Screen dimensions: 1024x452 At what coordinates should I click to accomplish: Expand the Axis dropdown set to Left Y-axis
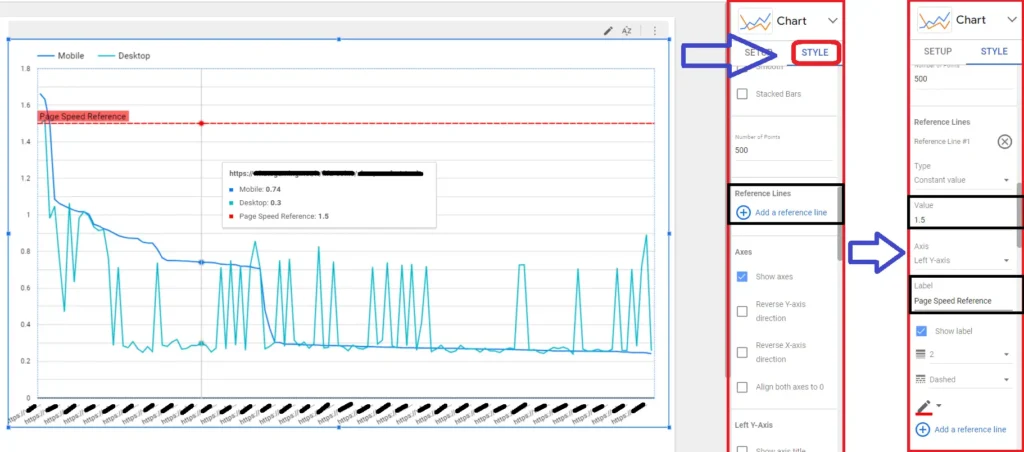pos(961,260)
